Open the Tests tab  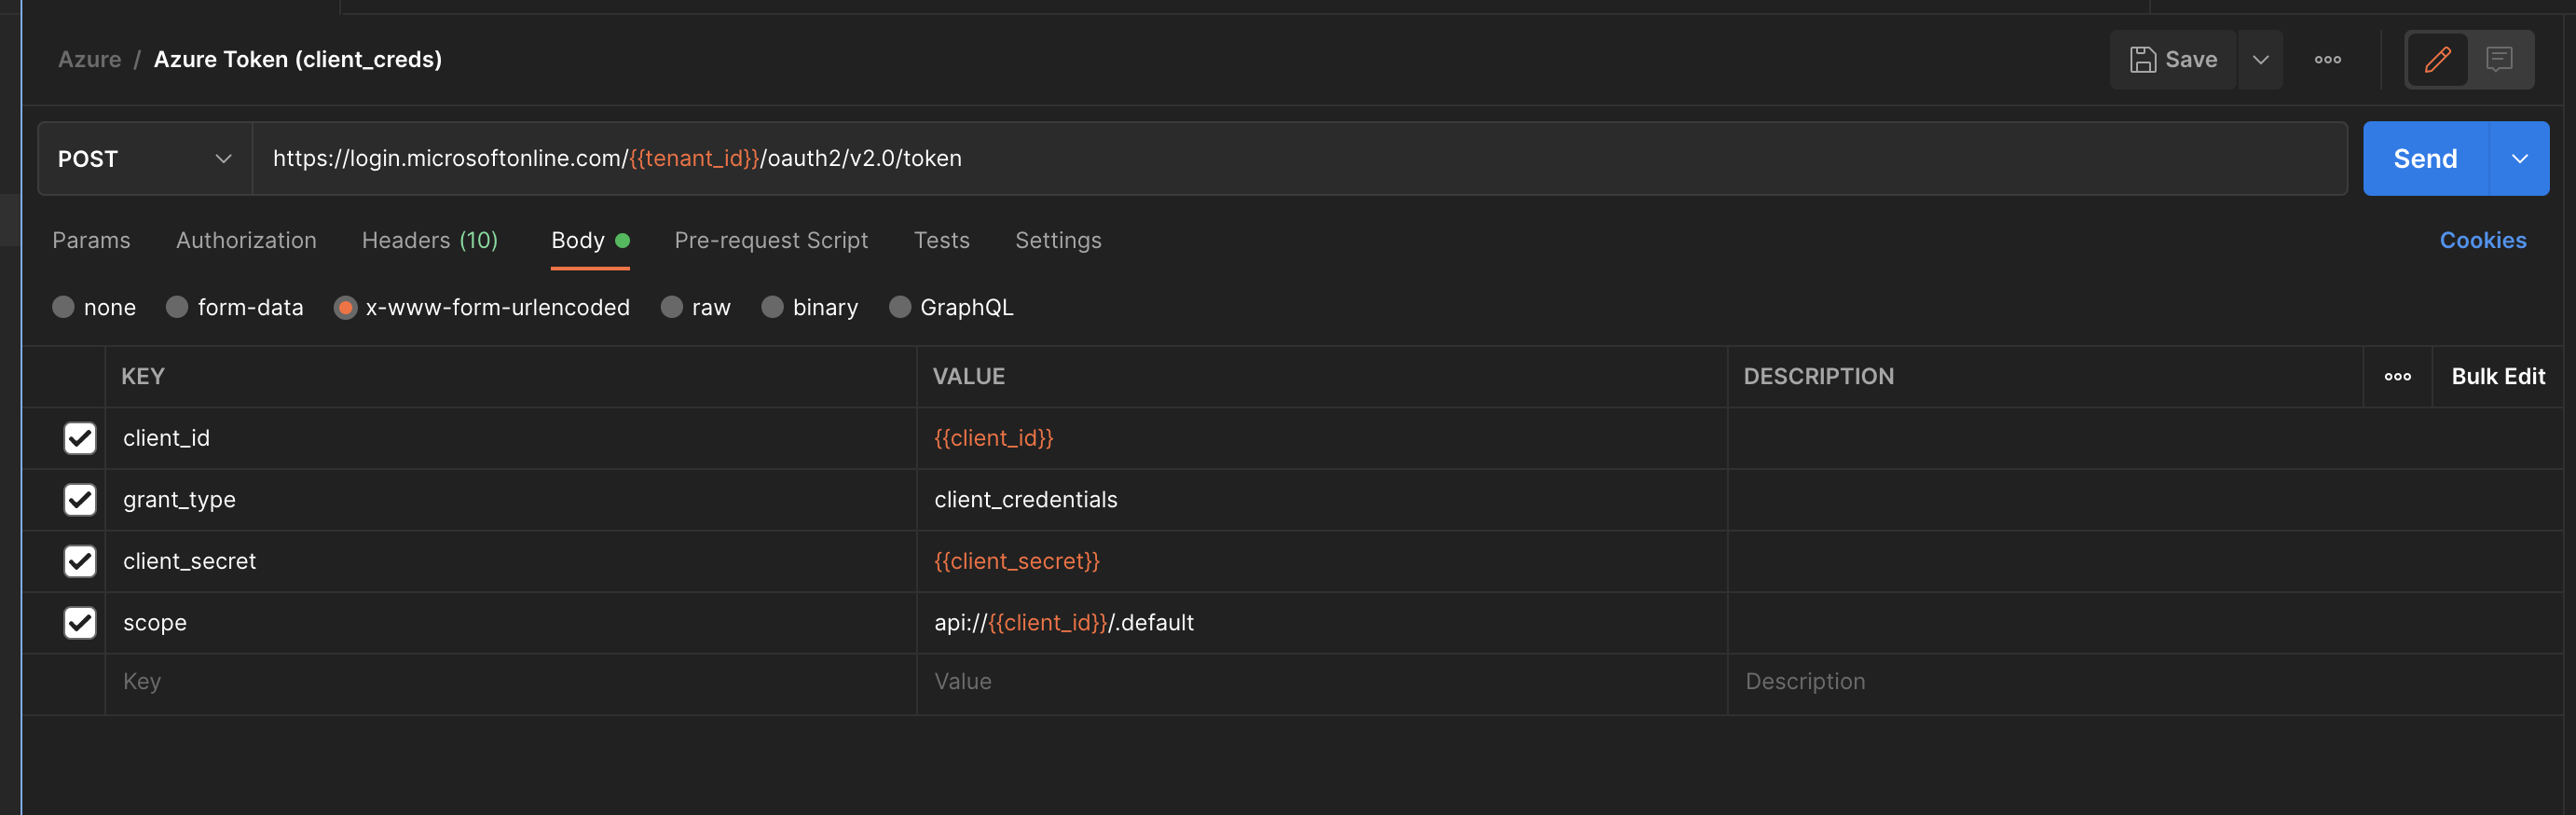[941, 241]
